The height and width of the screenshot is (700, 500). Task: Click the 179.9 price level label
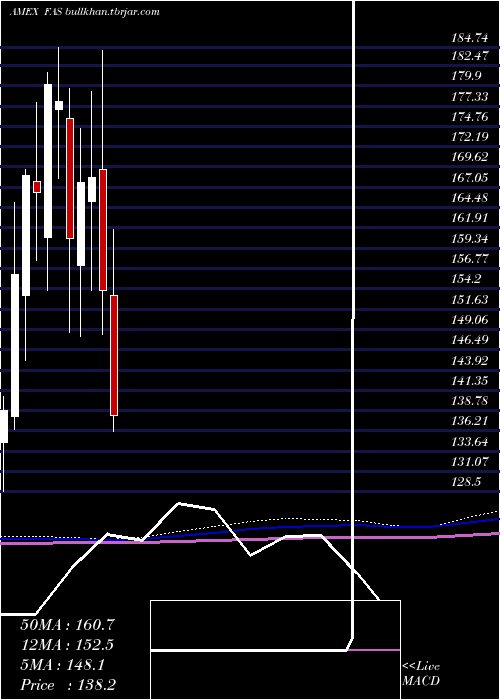coord(467,76)
